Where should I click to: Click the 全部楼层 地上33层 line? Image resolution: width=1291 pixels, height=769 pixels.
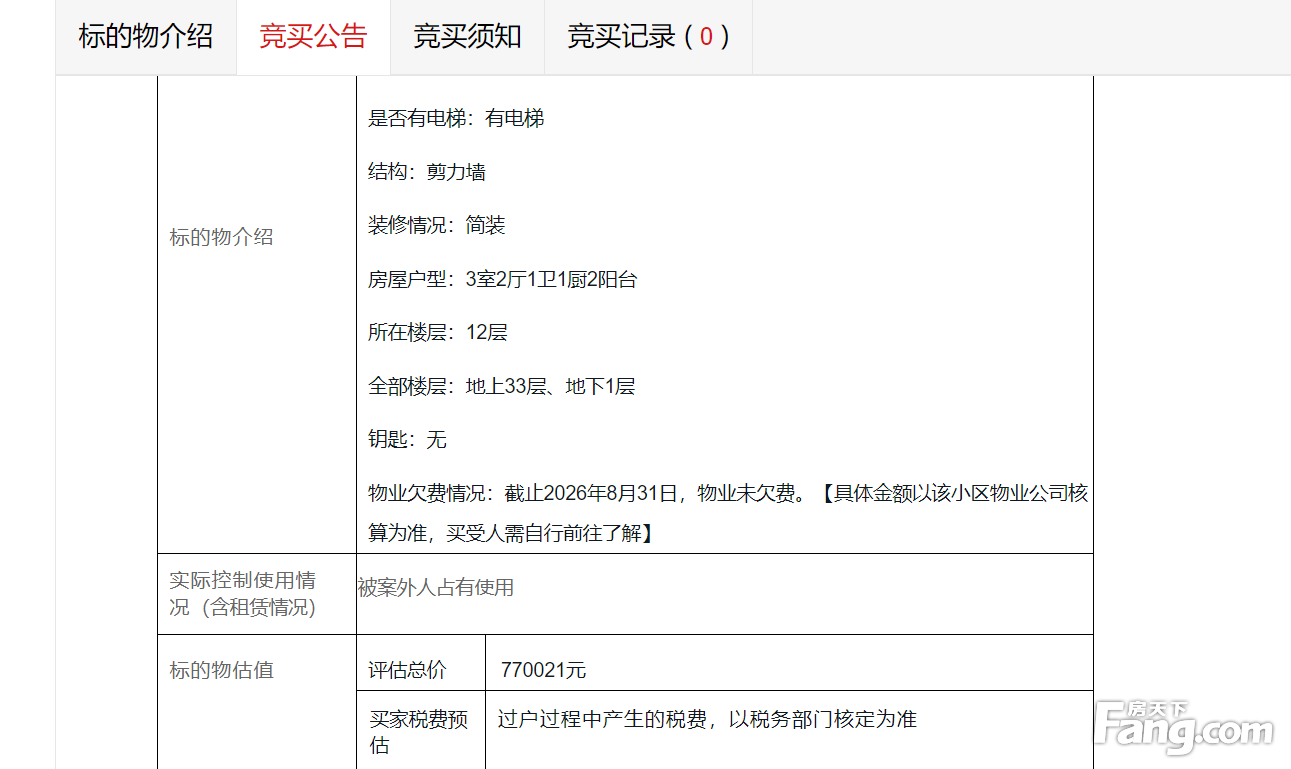pyautogui.click(x=501, y=386)
